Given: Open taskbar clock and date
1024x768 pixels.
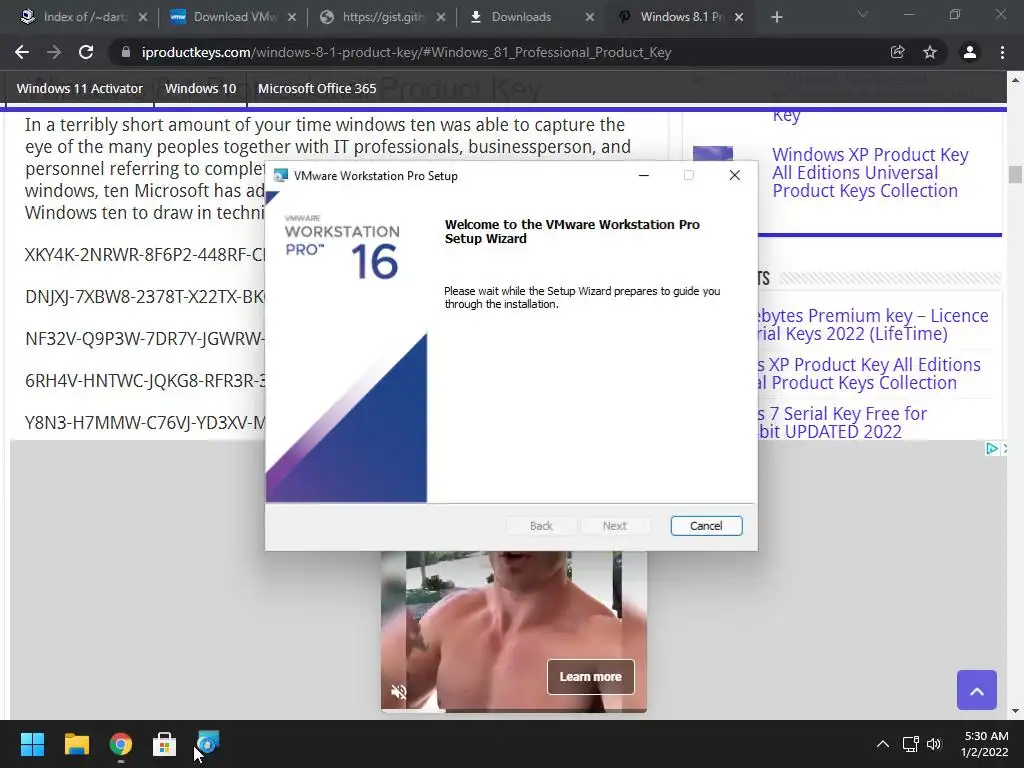Looking at the screenshot, I should coord(985,744).
